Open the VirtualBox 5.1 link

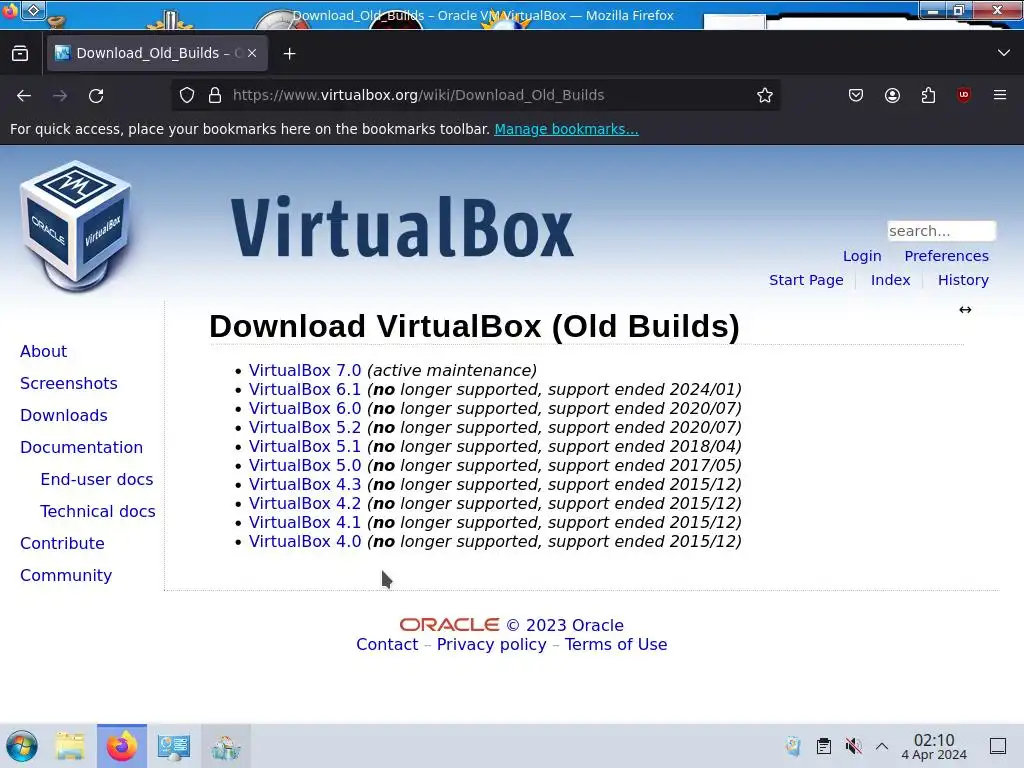click(305, 446)
